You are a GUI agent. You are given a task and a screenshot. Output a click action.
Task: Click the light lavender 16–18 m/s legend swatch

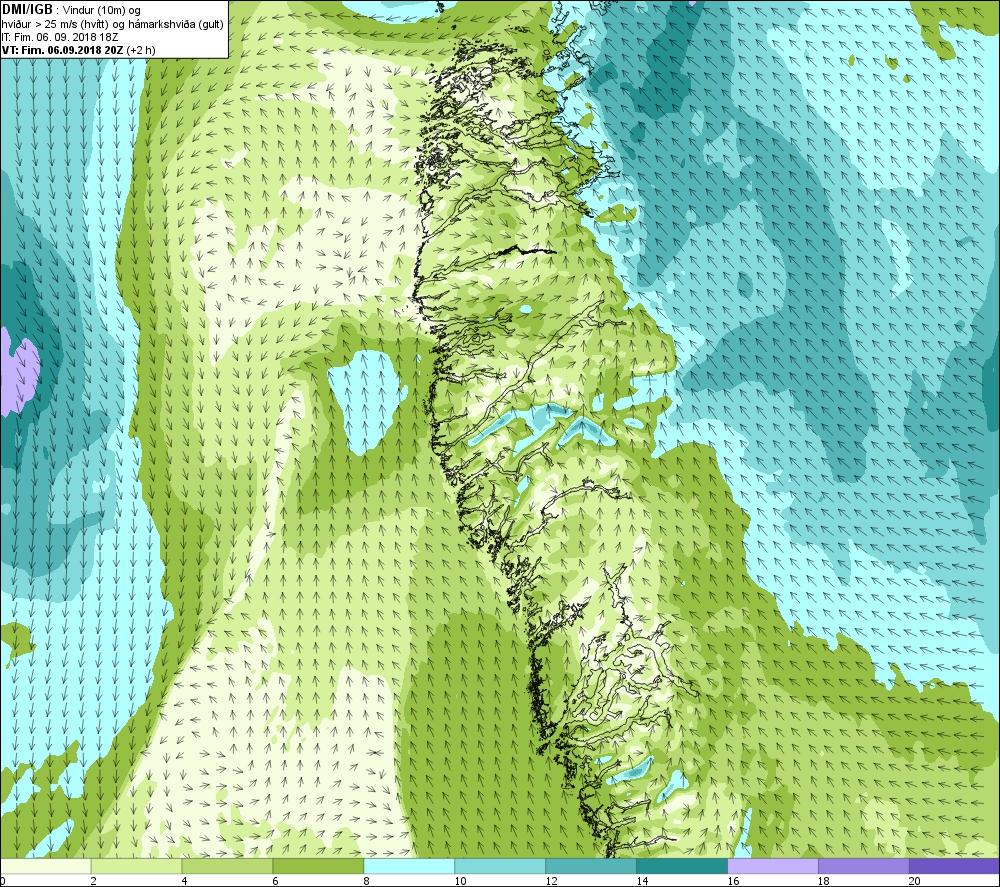773,866
